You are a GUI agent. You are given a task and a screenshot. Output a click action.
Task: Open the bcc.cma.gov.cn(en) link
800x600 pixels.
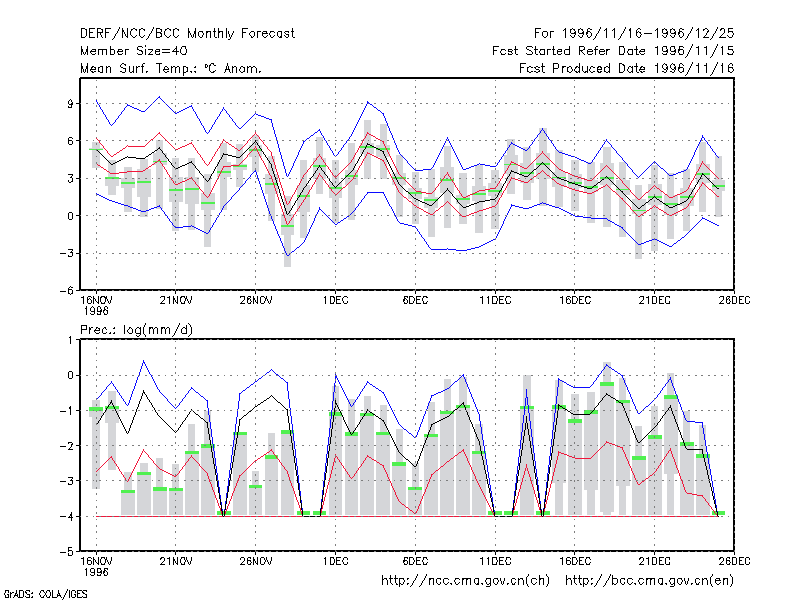[x=649, y=581]
